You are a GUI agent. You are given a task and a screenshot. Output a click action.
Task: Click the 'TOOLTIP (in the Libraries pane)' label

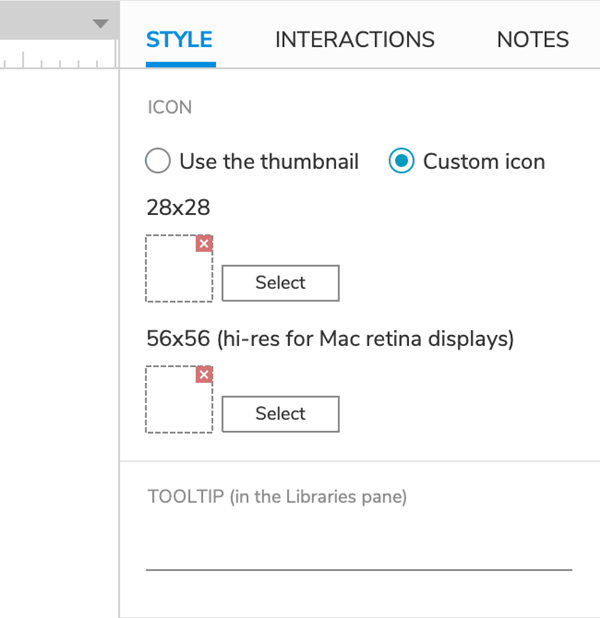(277, 497)
